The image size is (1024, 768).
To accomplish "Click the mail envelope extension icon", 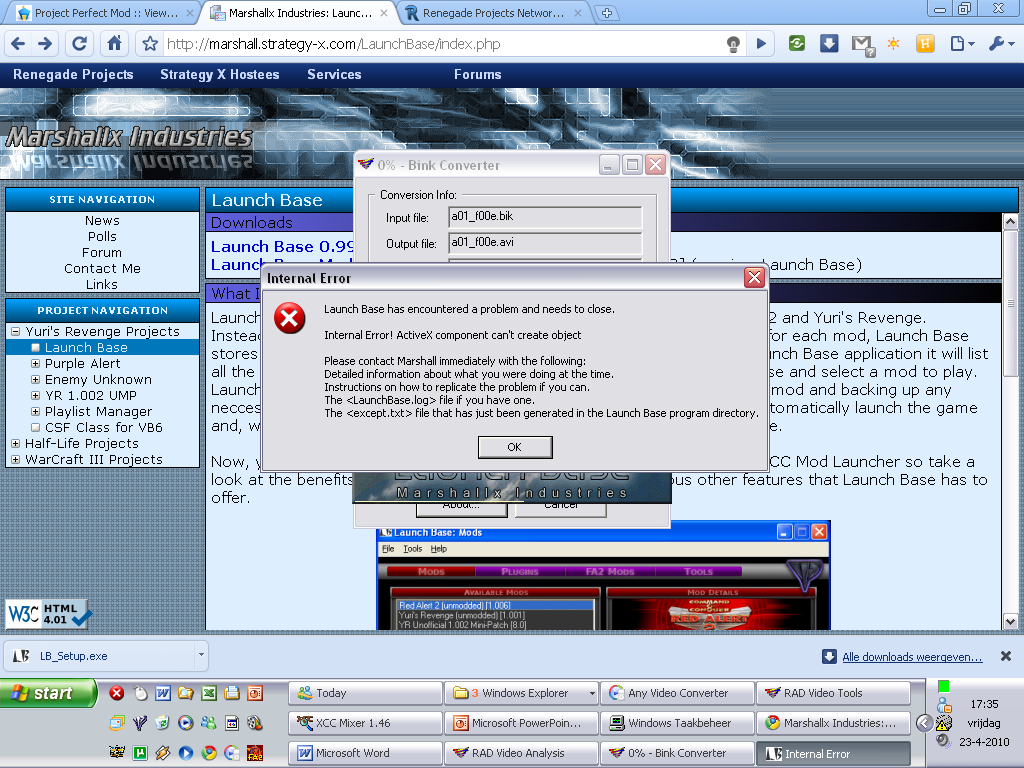I will (860, 44).
